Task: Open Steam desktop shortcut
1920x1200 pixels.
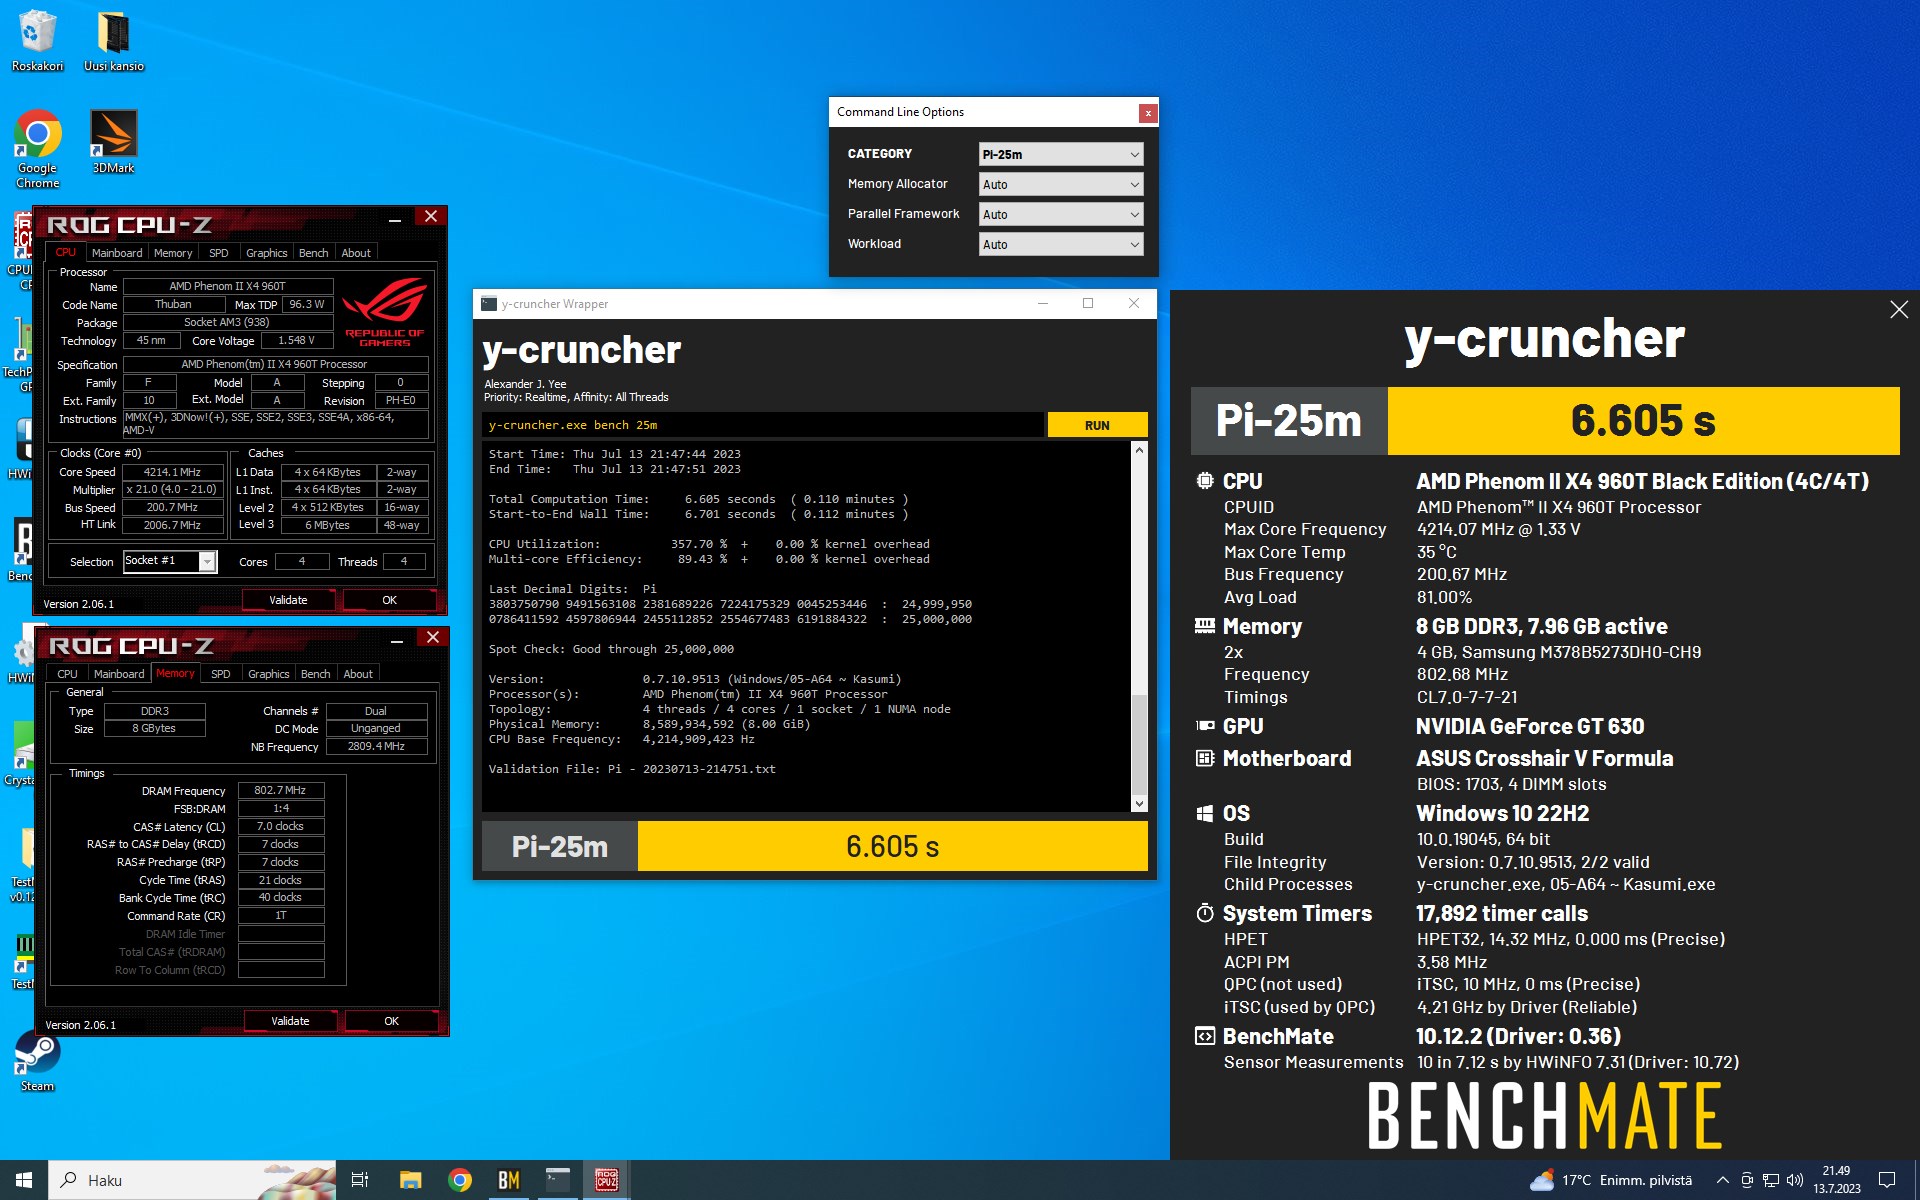Action: [x=37, y=1061]
